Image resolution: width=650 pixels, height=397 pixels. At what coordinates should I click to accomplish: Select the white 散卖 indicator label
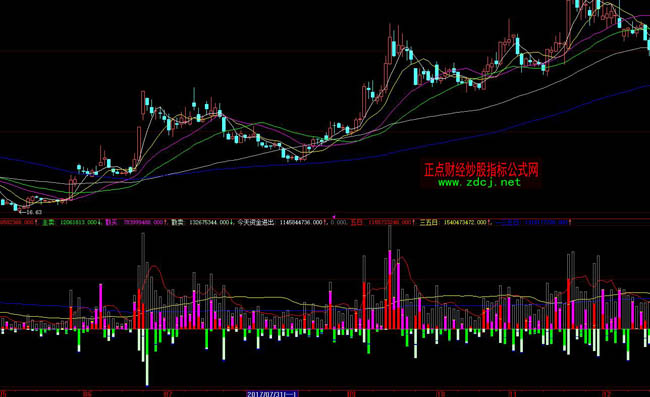point(177,223)
